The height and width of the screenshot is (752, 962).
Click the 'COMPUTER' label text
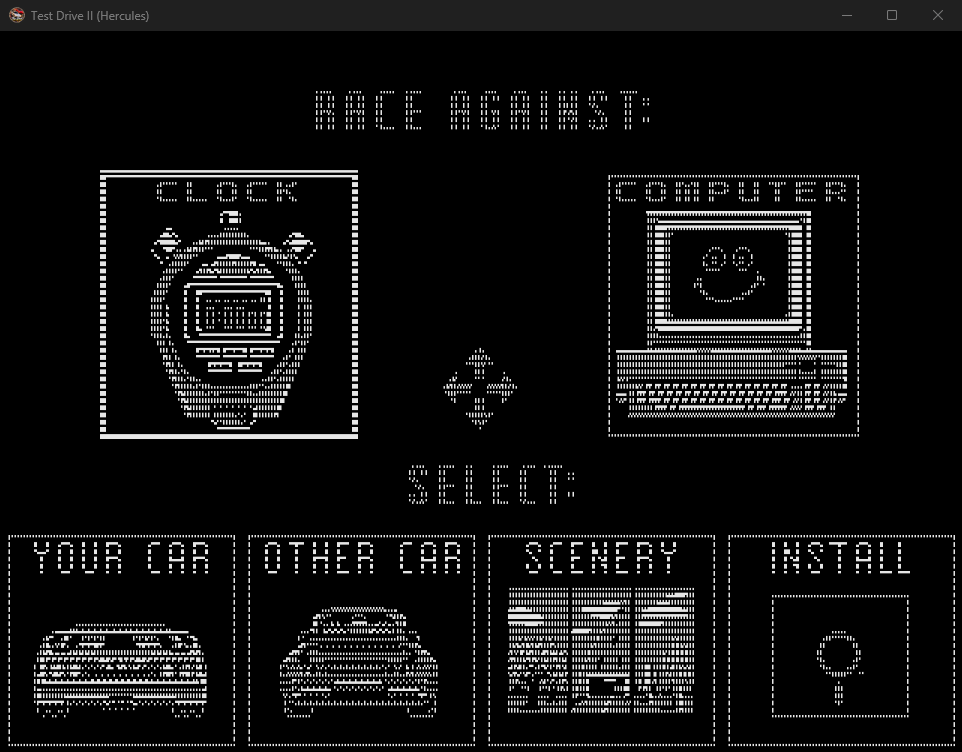(x=731, y=192)
